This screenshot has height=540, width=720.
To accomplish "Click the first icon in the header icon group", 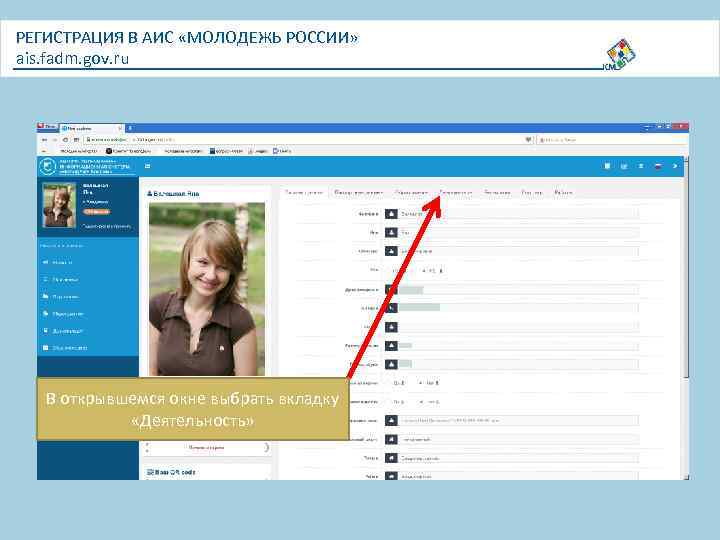I will [607, 166].
